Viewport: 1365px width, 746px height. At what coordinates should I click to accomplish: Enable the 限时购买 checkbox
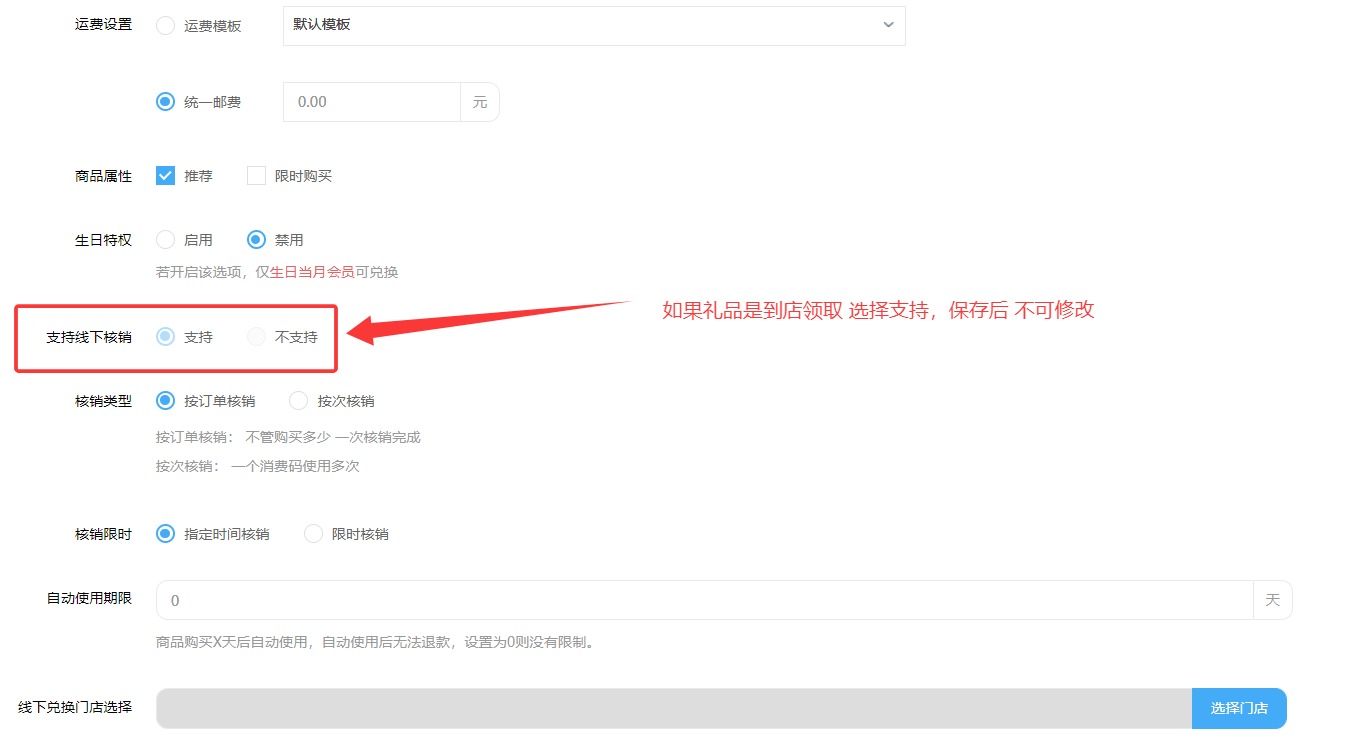click(x=257, y=176)
